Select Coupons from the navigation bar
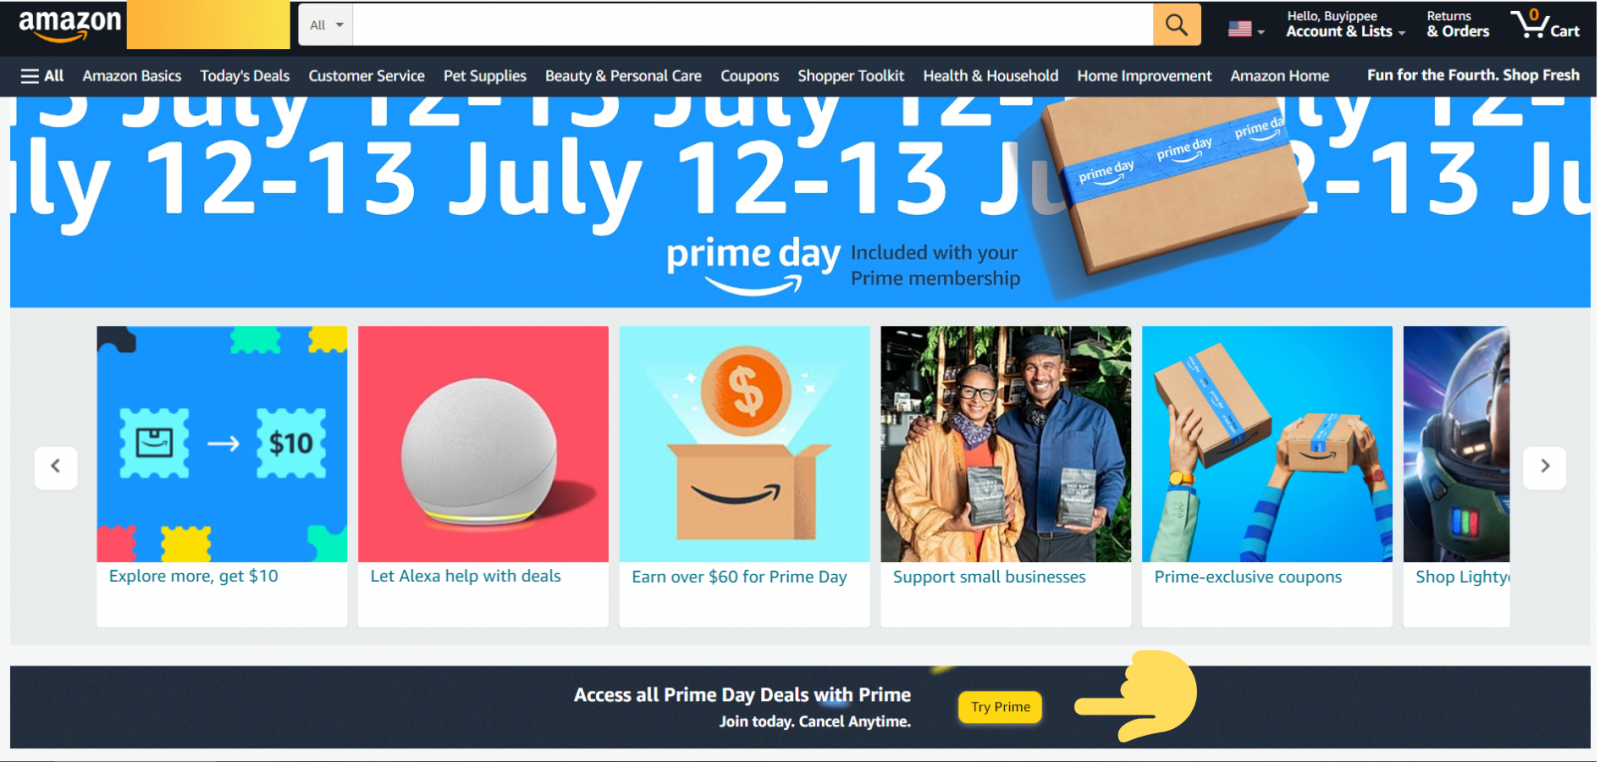This screenshot has height=762, width=1600. [x=749, y=76]
